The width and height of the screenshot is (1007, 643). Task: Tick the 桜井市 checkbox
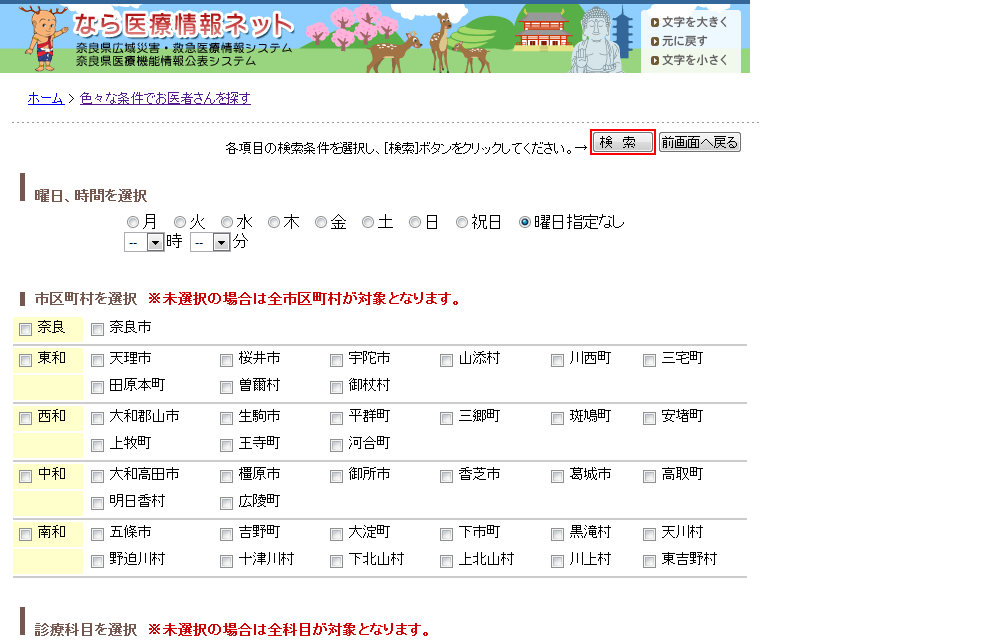coord(227,360)
